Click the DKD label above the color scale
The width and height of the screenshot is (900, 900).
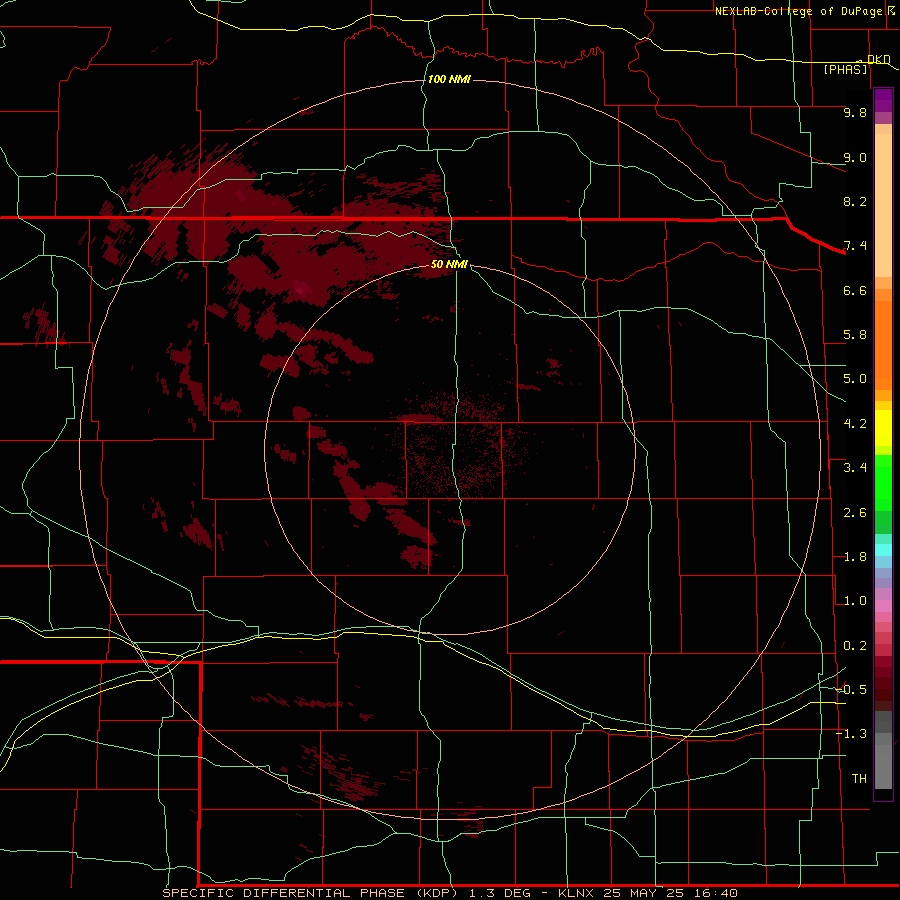(879, 59)
